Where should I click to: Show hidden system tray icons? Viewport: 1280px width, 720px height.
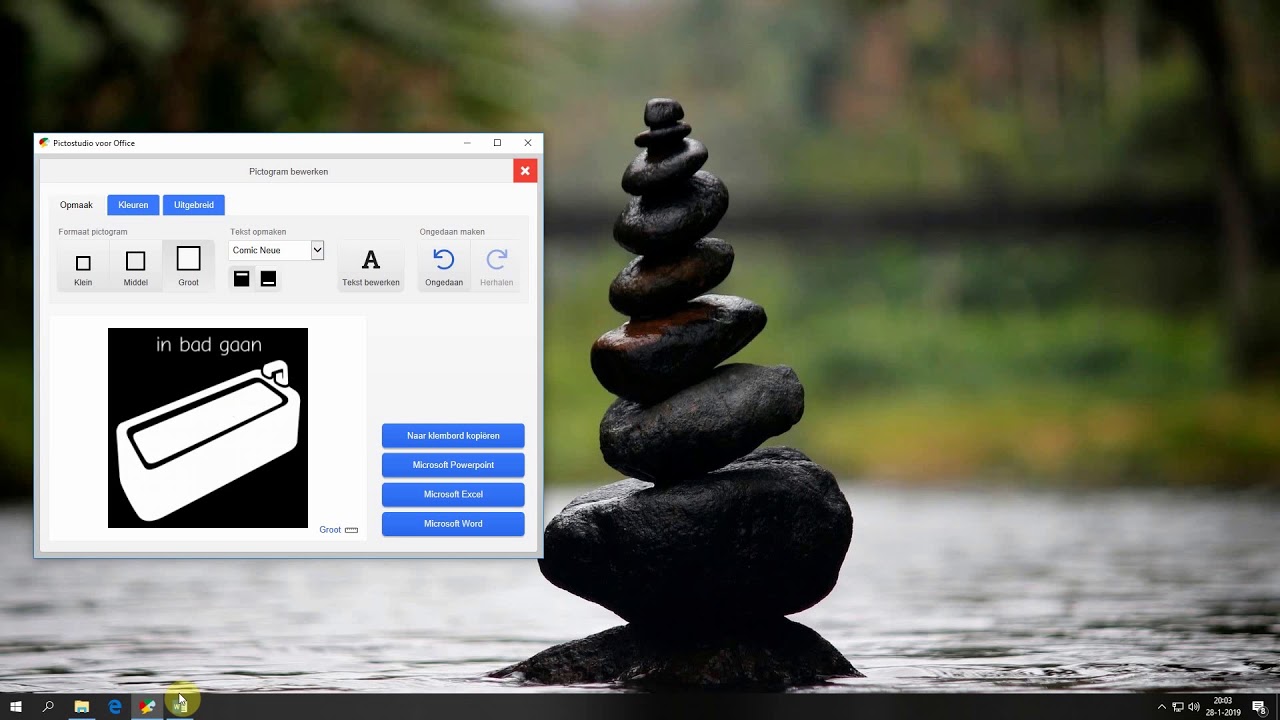point(1162,707)
